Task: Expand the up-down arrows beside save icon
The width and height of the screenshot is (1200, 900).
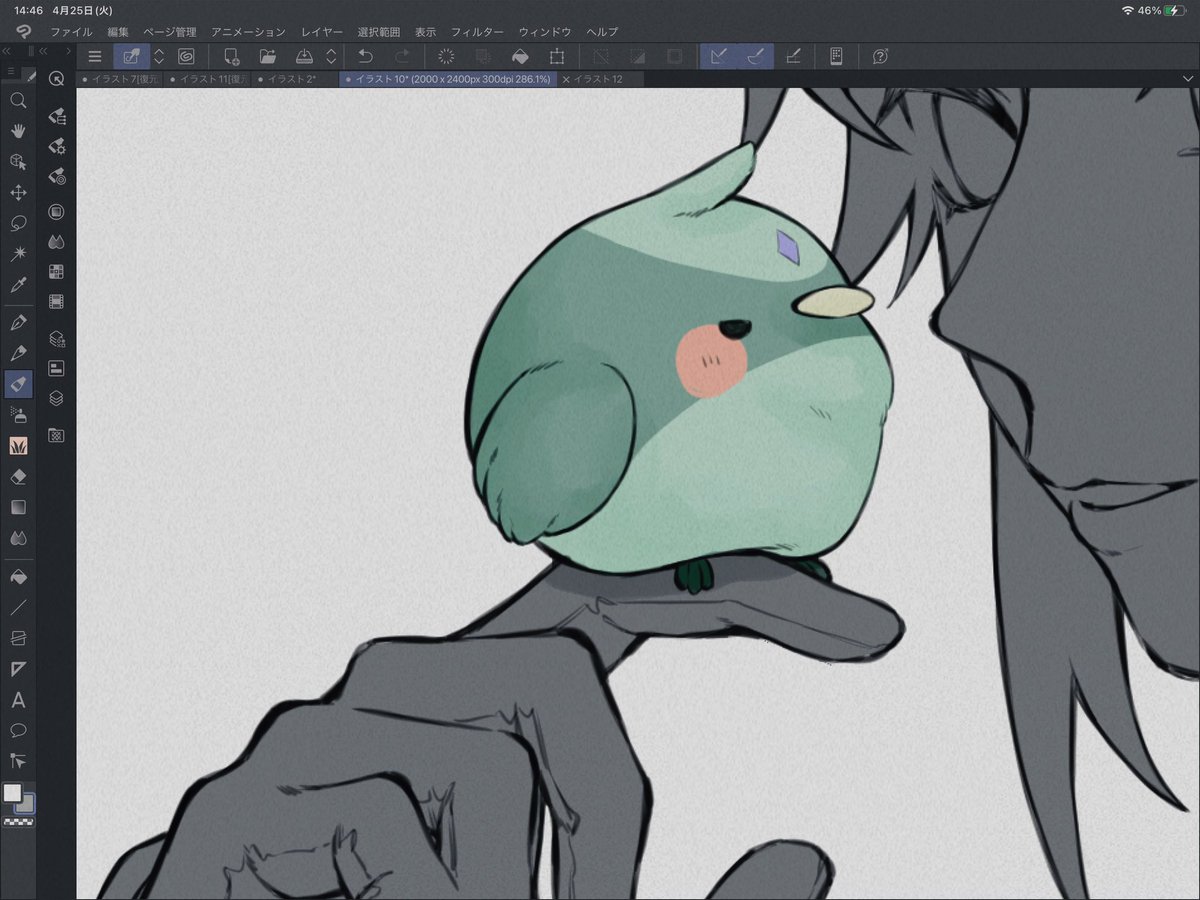Action: [x=331, y=57]
